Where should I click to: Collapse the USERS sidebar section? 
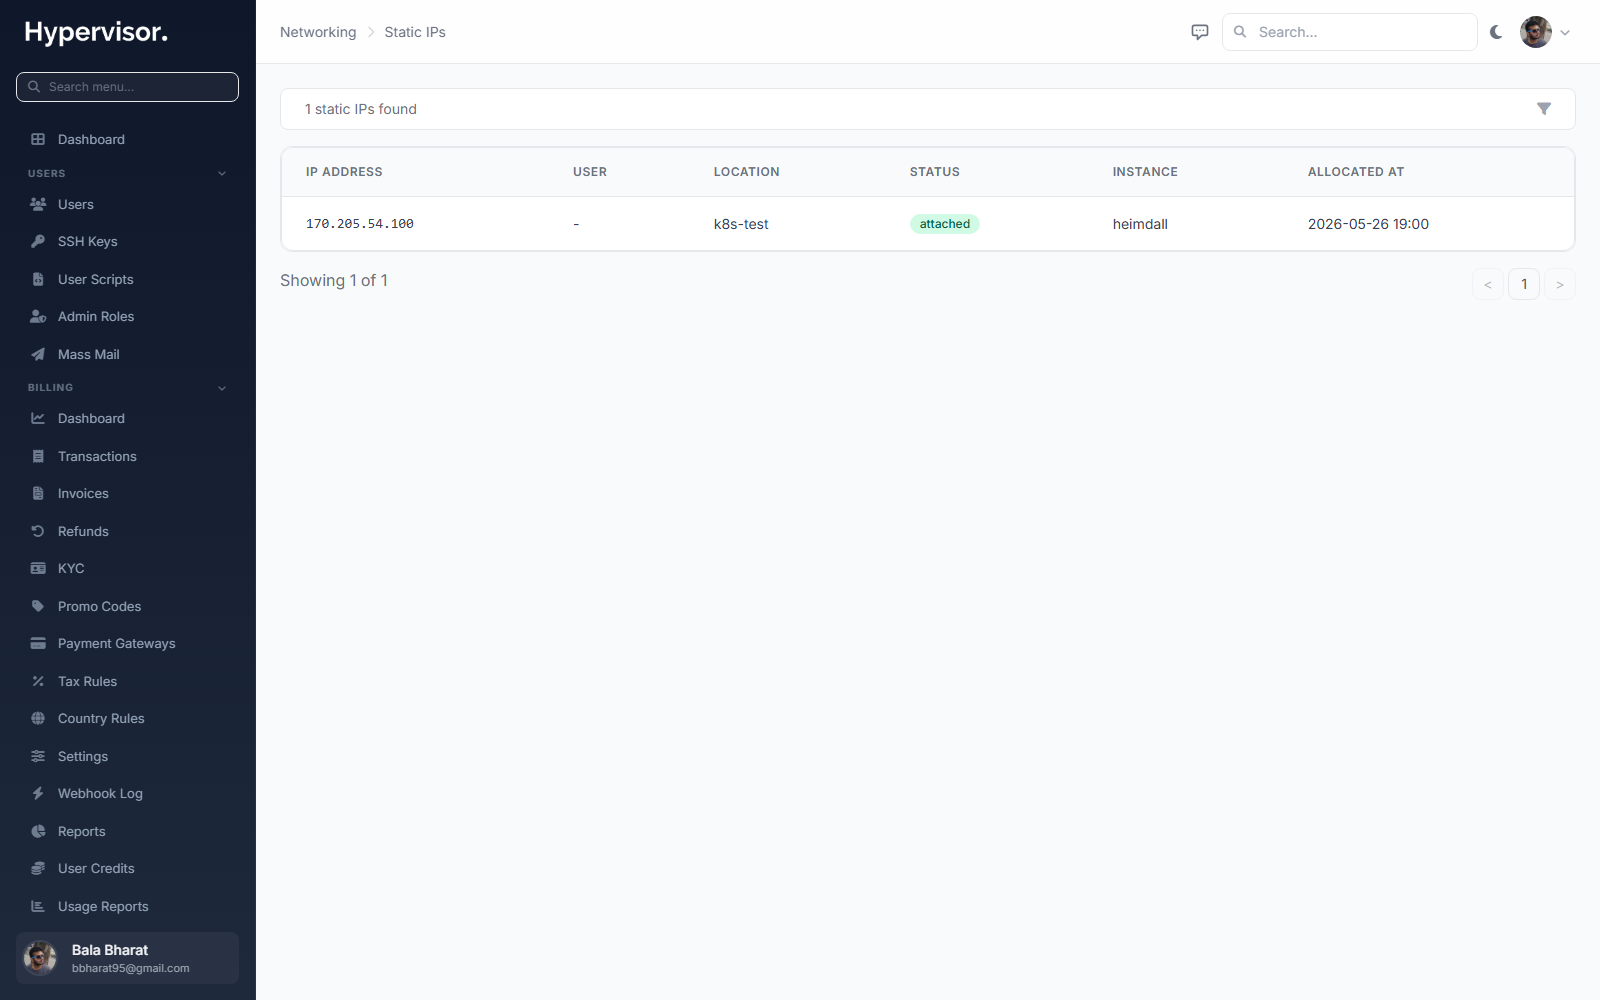(x=222, y=173)
